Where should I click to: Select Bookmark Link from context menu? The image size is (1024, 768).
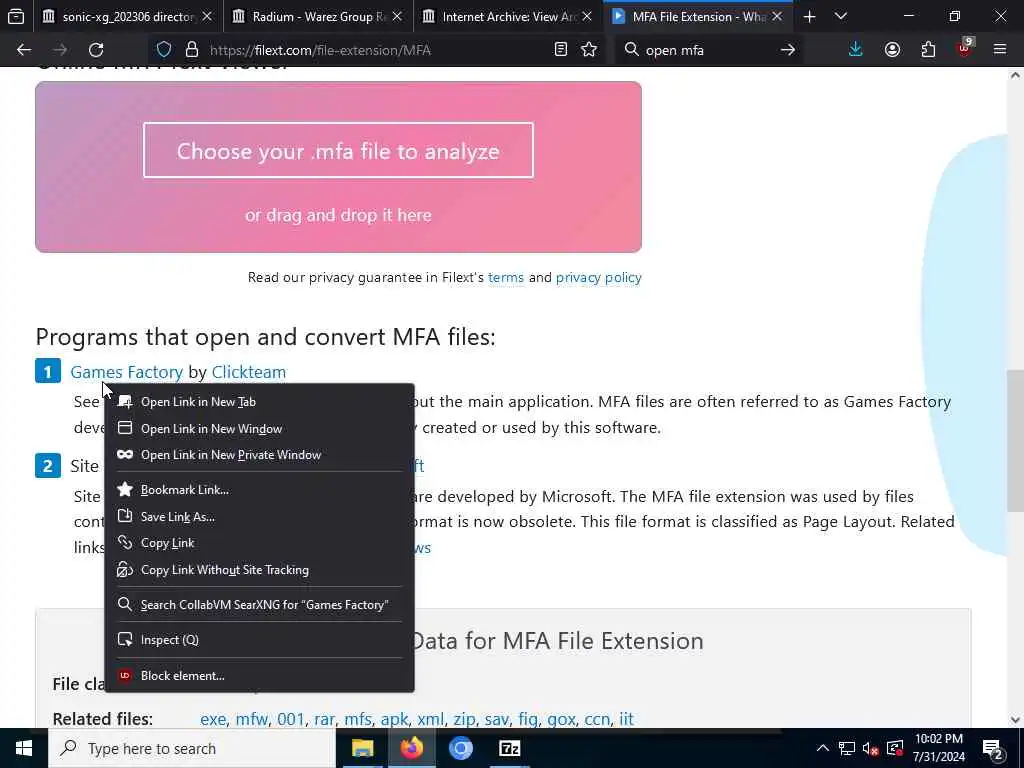(x=259, y=489)
